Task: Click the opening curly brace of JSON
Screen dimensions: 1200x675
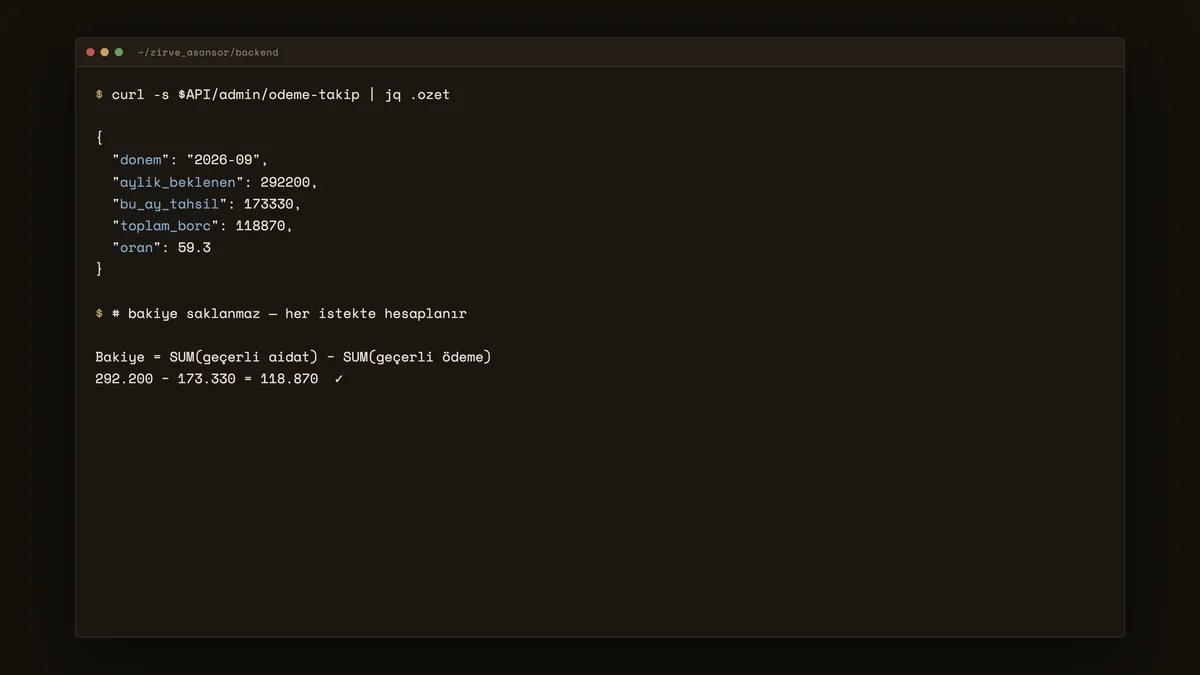Action: (99, 138)
